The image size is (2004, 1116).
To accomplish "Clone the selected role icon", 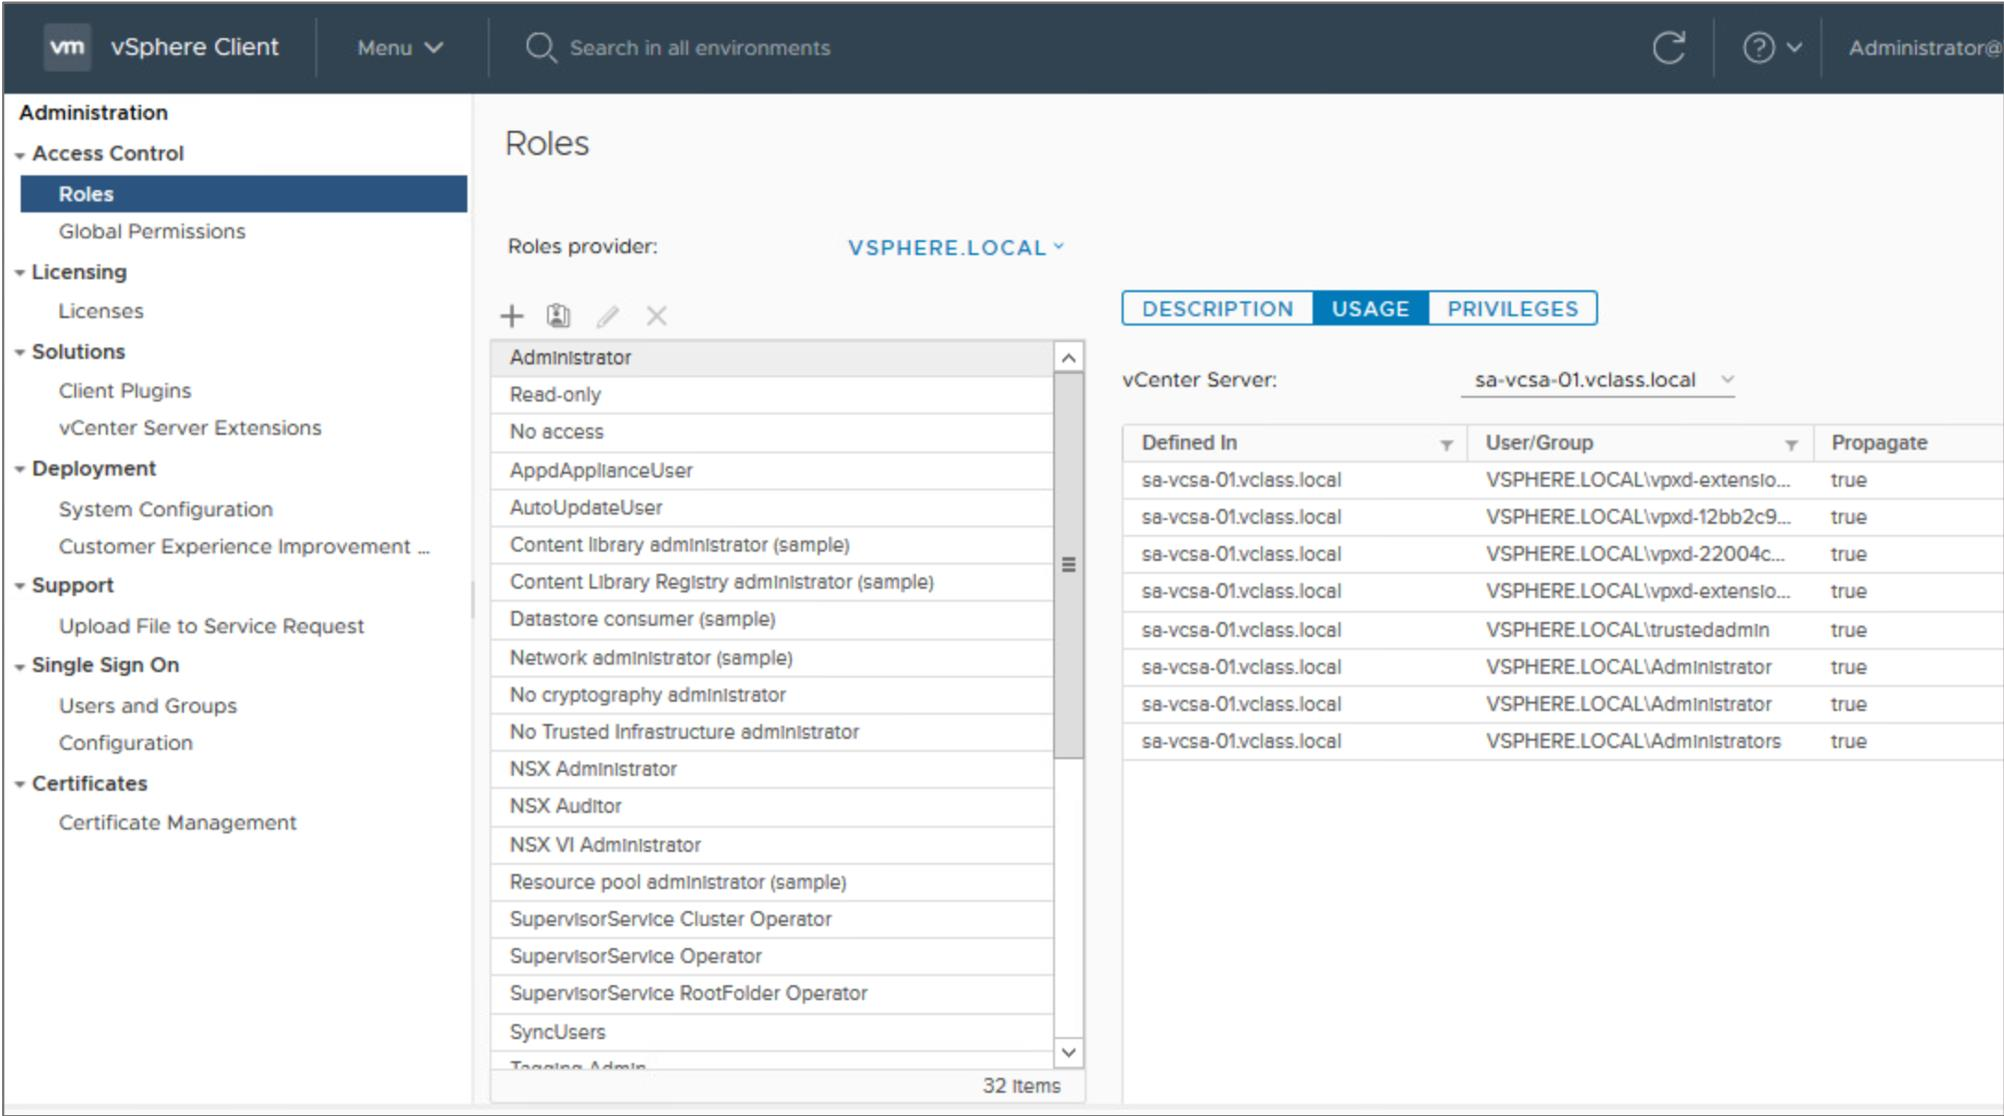I will click(558, 316).
